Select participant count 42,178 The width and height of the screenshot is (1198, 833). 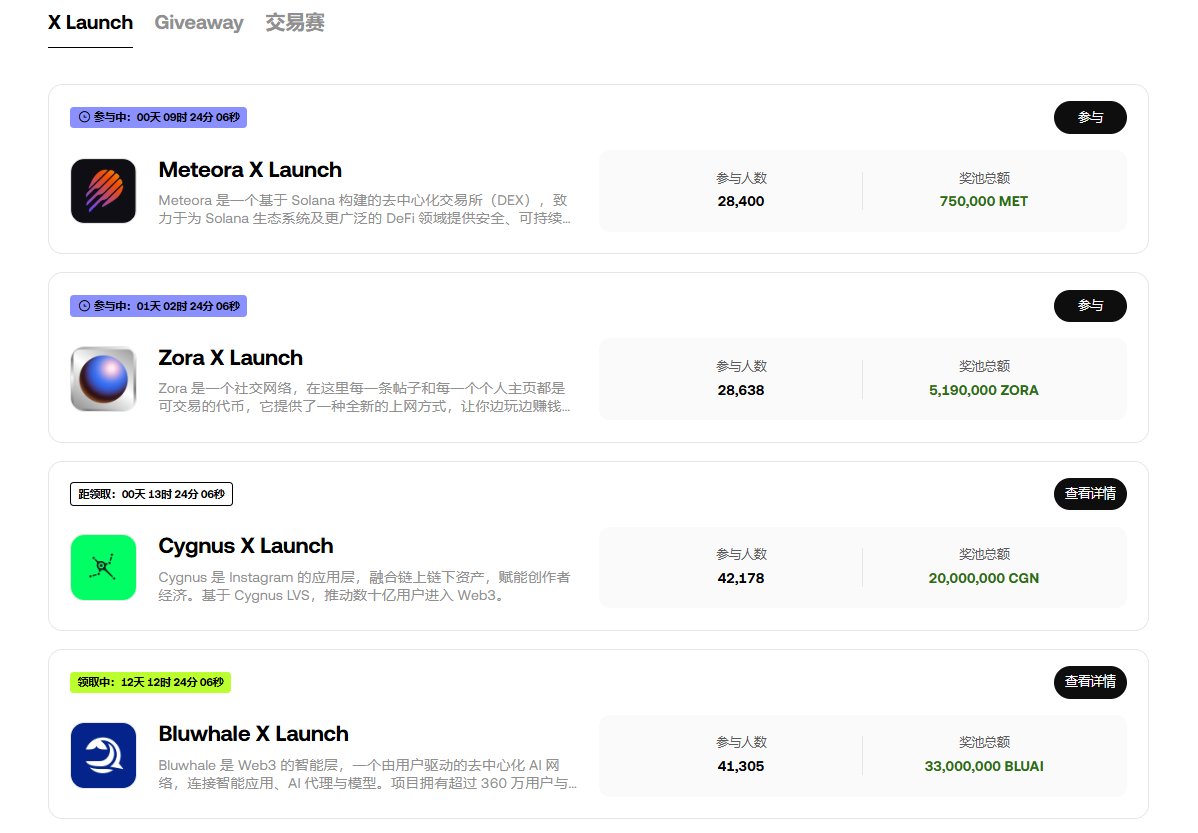pyautogui.click(x=741, y=578)
